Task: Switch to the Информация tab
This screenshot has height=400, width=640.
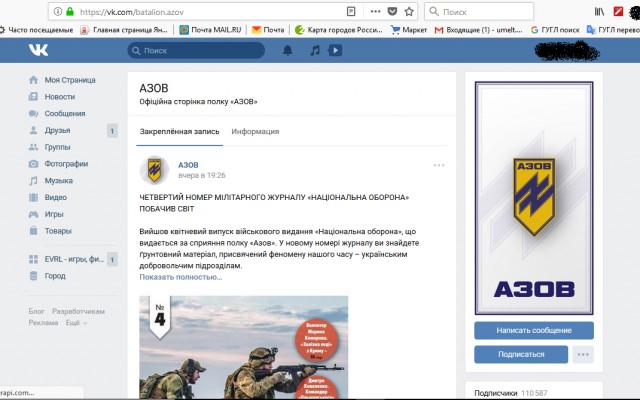Action: tap(255, 131)
